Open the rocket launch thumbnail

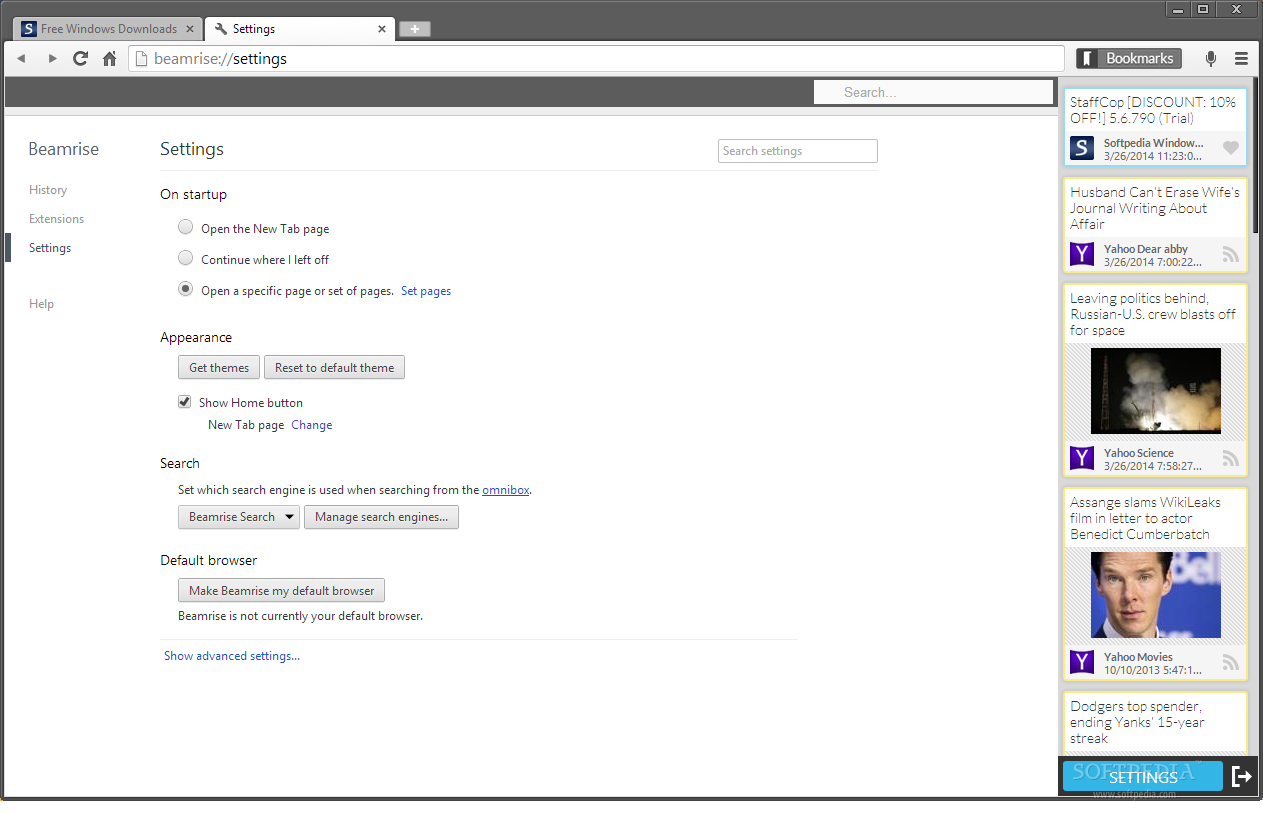(1156, 391)
